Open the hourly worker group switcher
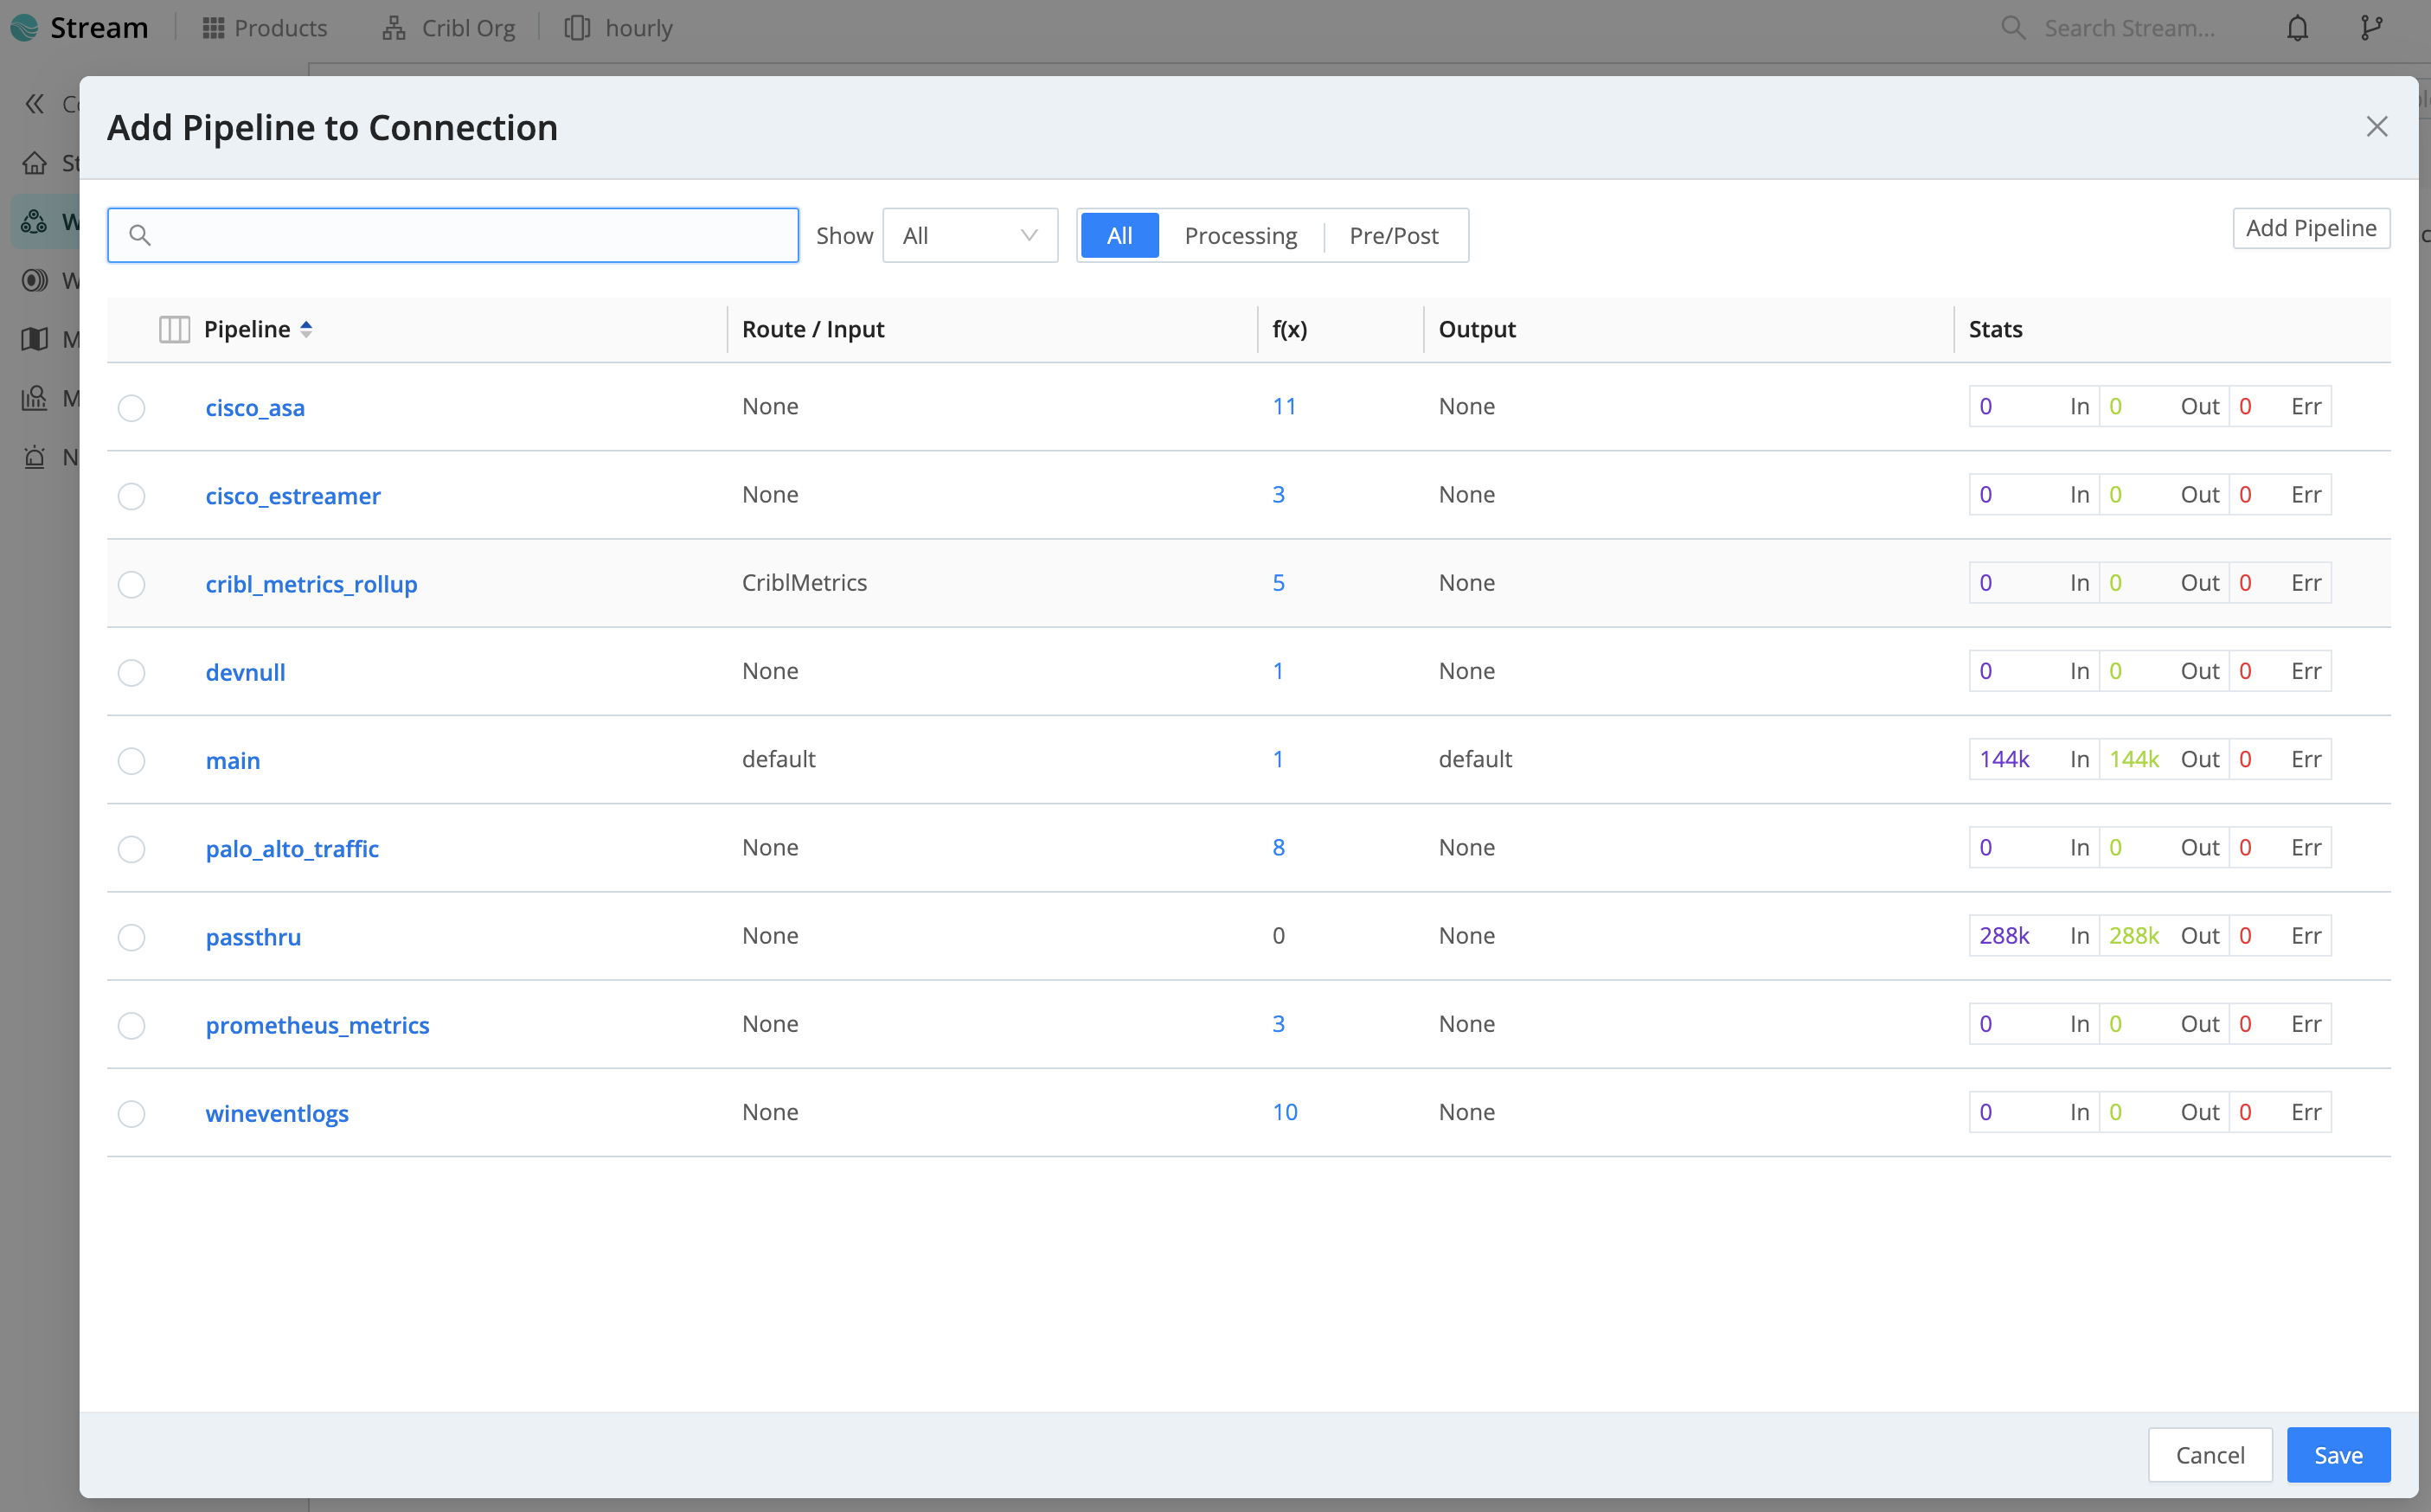The image size is (2431, 1512). (618, 27)
